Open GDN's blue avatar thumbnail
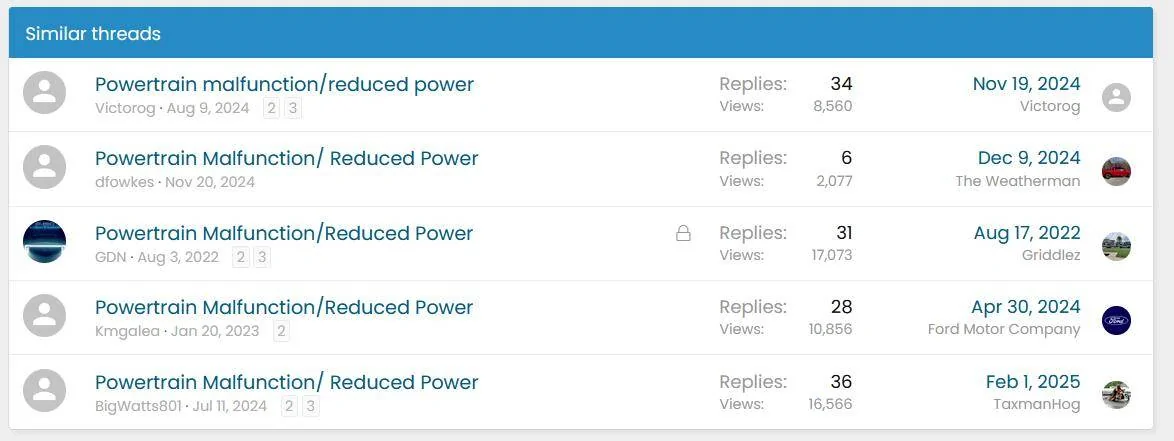1174x441 pixels. pos(44,242)
